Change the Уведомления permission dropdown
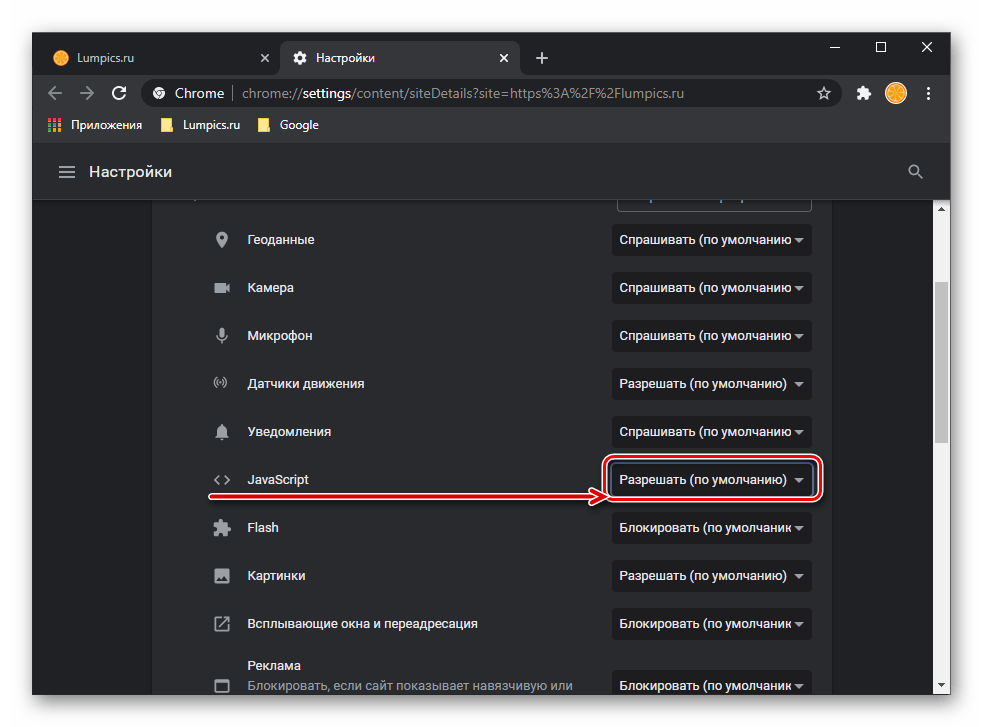This screenshot has width=983, height=727. (711, 432)
